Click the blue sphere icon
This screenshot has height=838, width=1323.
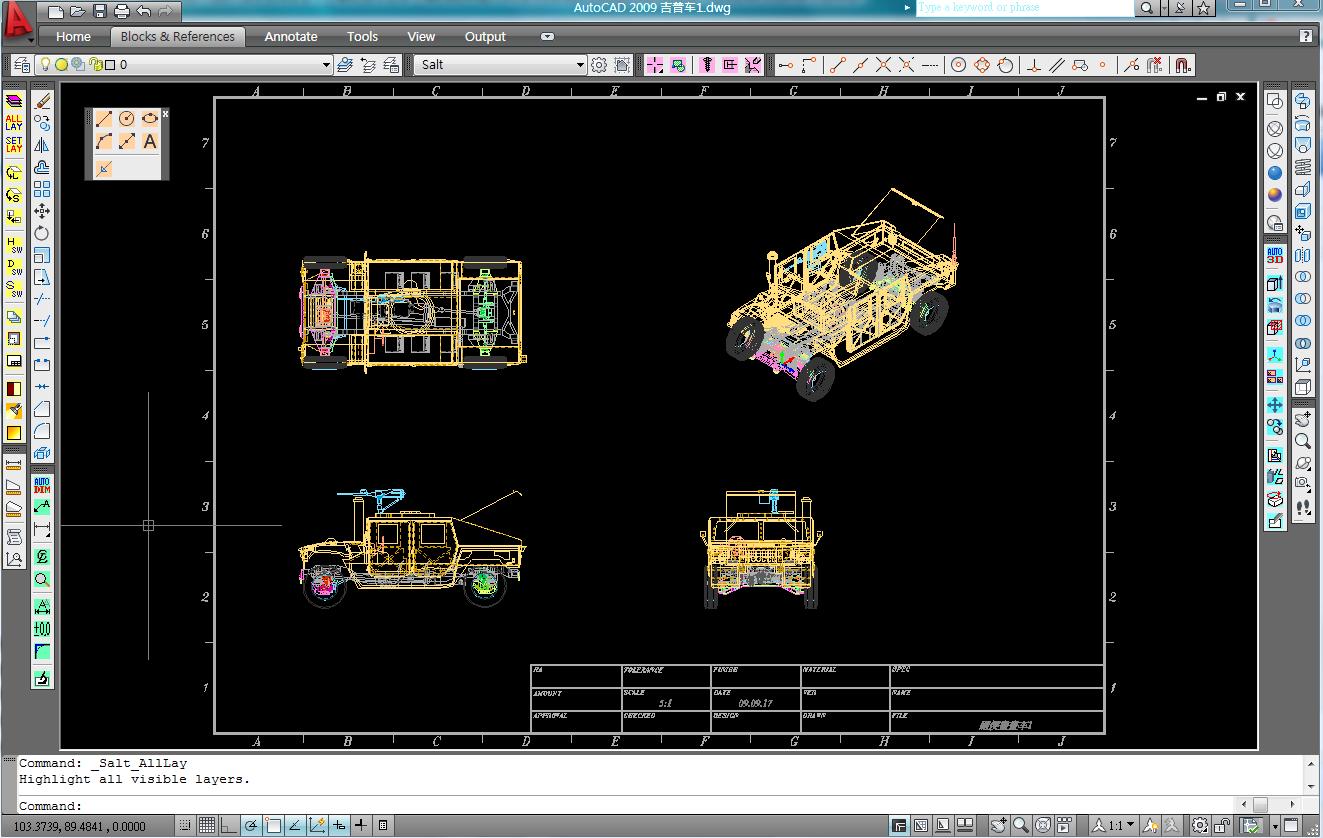tap(1275, 172)
